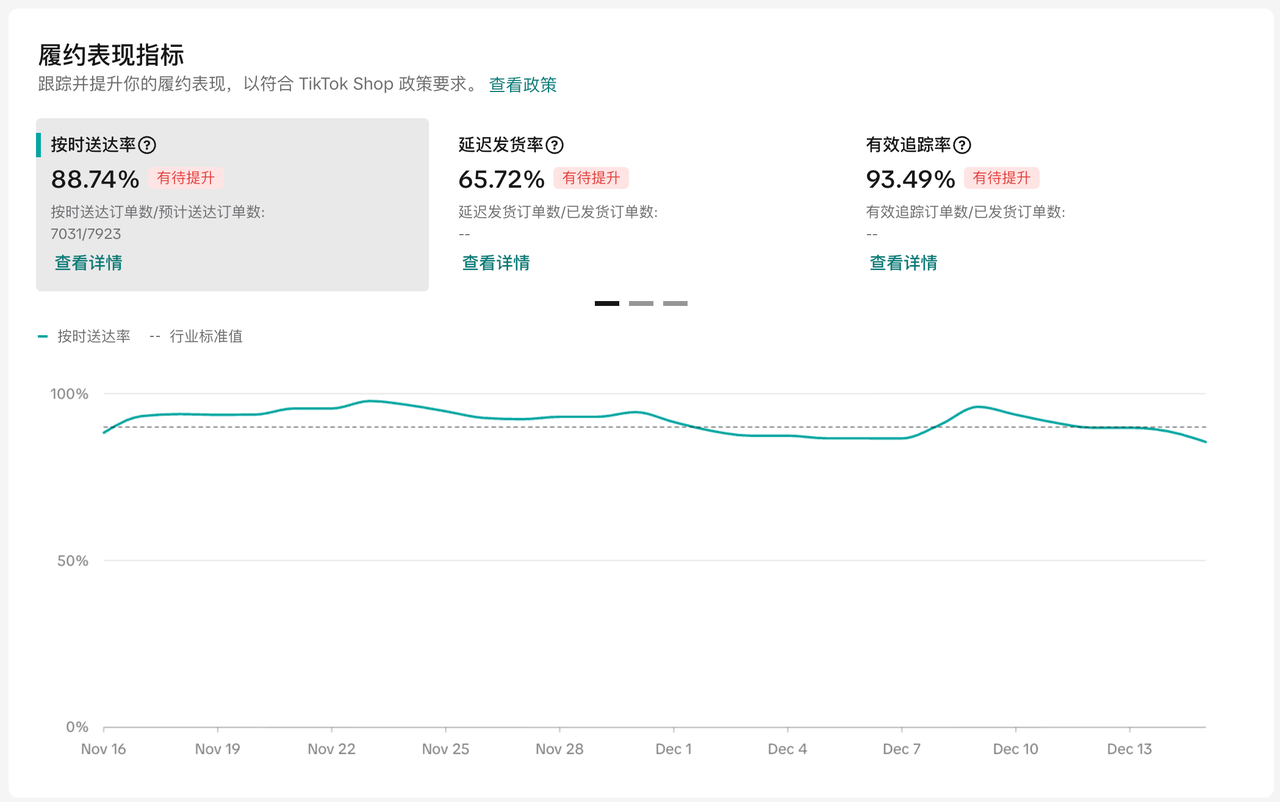Select the first black carousel page indicator

[x=607, y=303]
